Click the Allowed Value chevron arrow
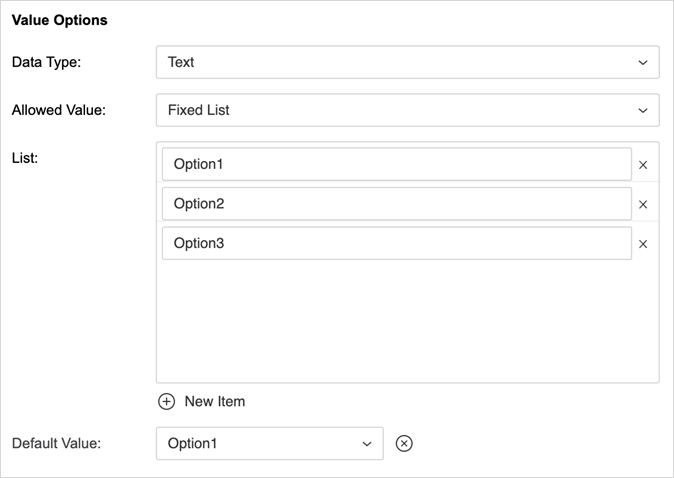674x478 pixels. [643, 110]
